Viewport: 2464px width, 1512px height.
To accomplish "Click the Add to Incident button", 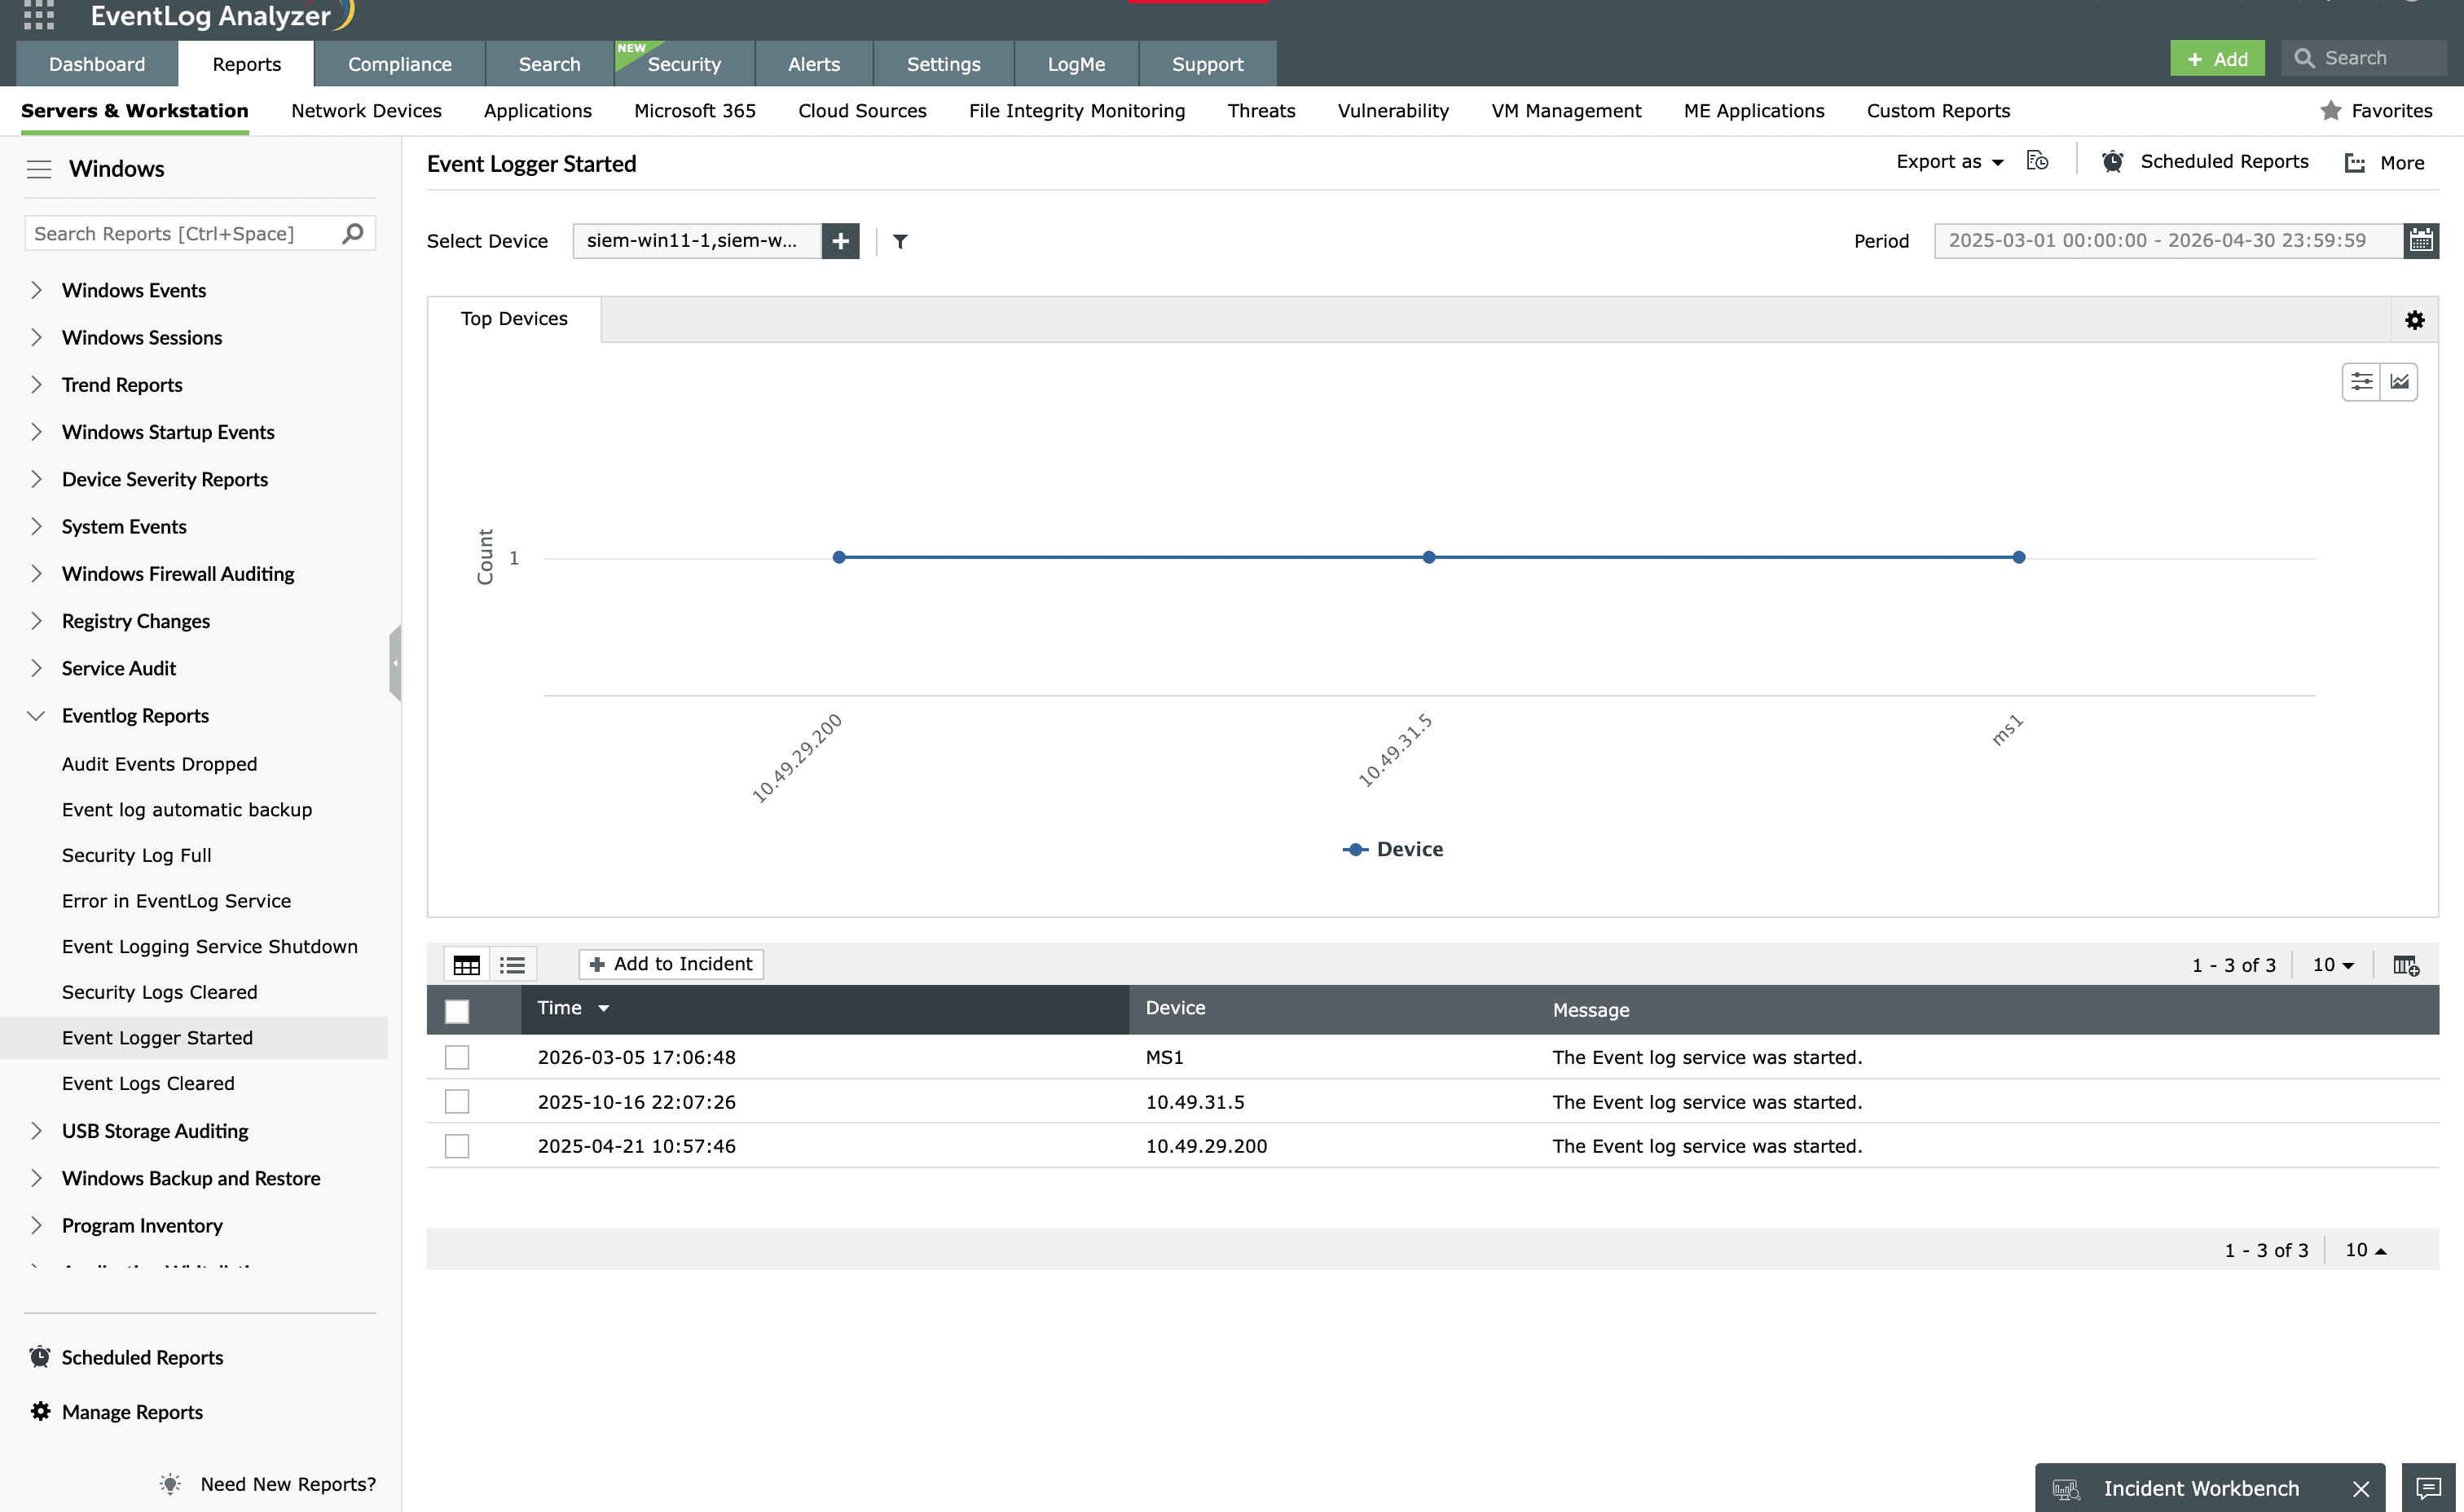I will coord(671,964).
